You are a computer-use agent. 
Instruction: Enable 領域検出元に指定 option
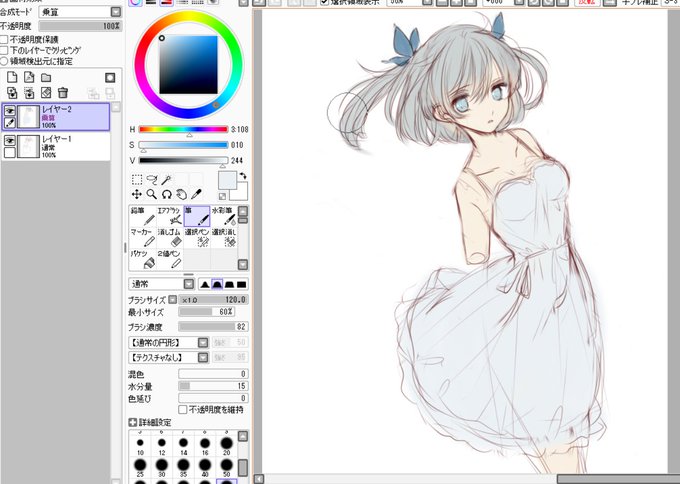coord(4,61)
